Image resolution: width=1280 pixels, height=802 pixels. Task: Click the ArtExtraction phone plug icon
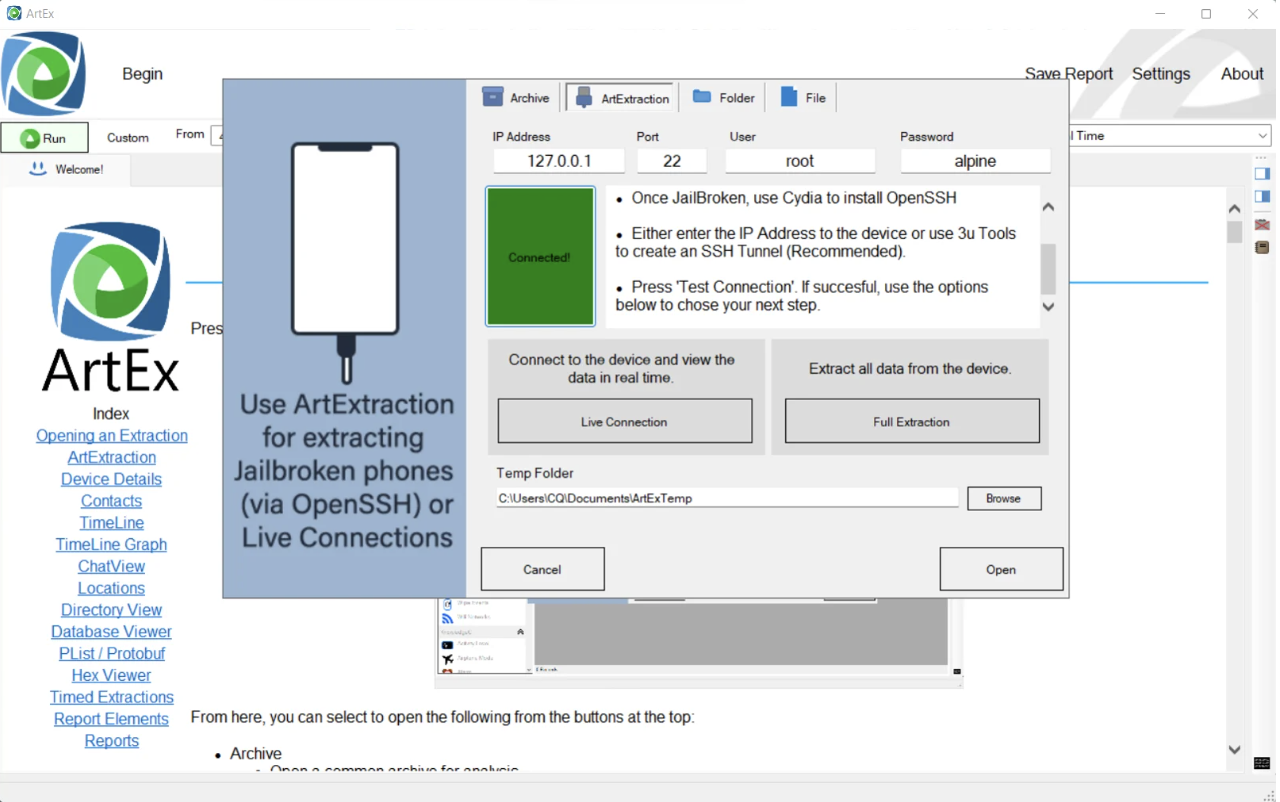(584, 98)
